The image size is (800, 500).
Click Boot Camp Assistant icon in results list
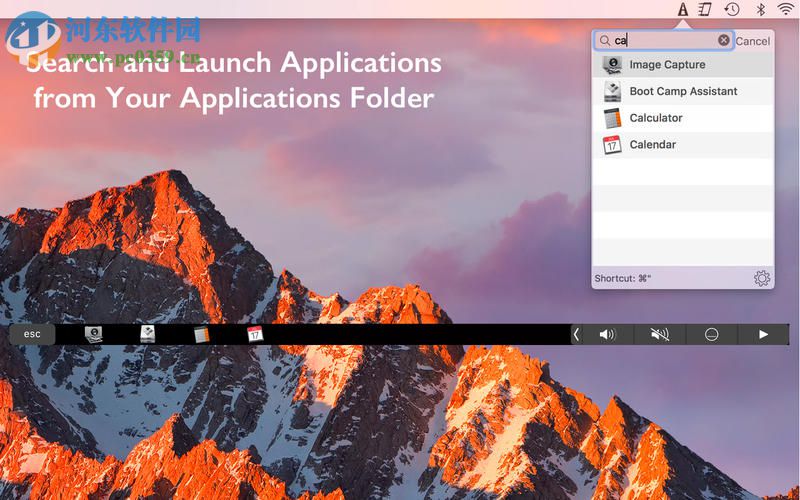612,91
